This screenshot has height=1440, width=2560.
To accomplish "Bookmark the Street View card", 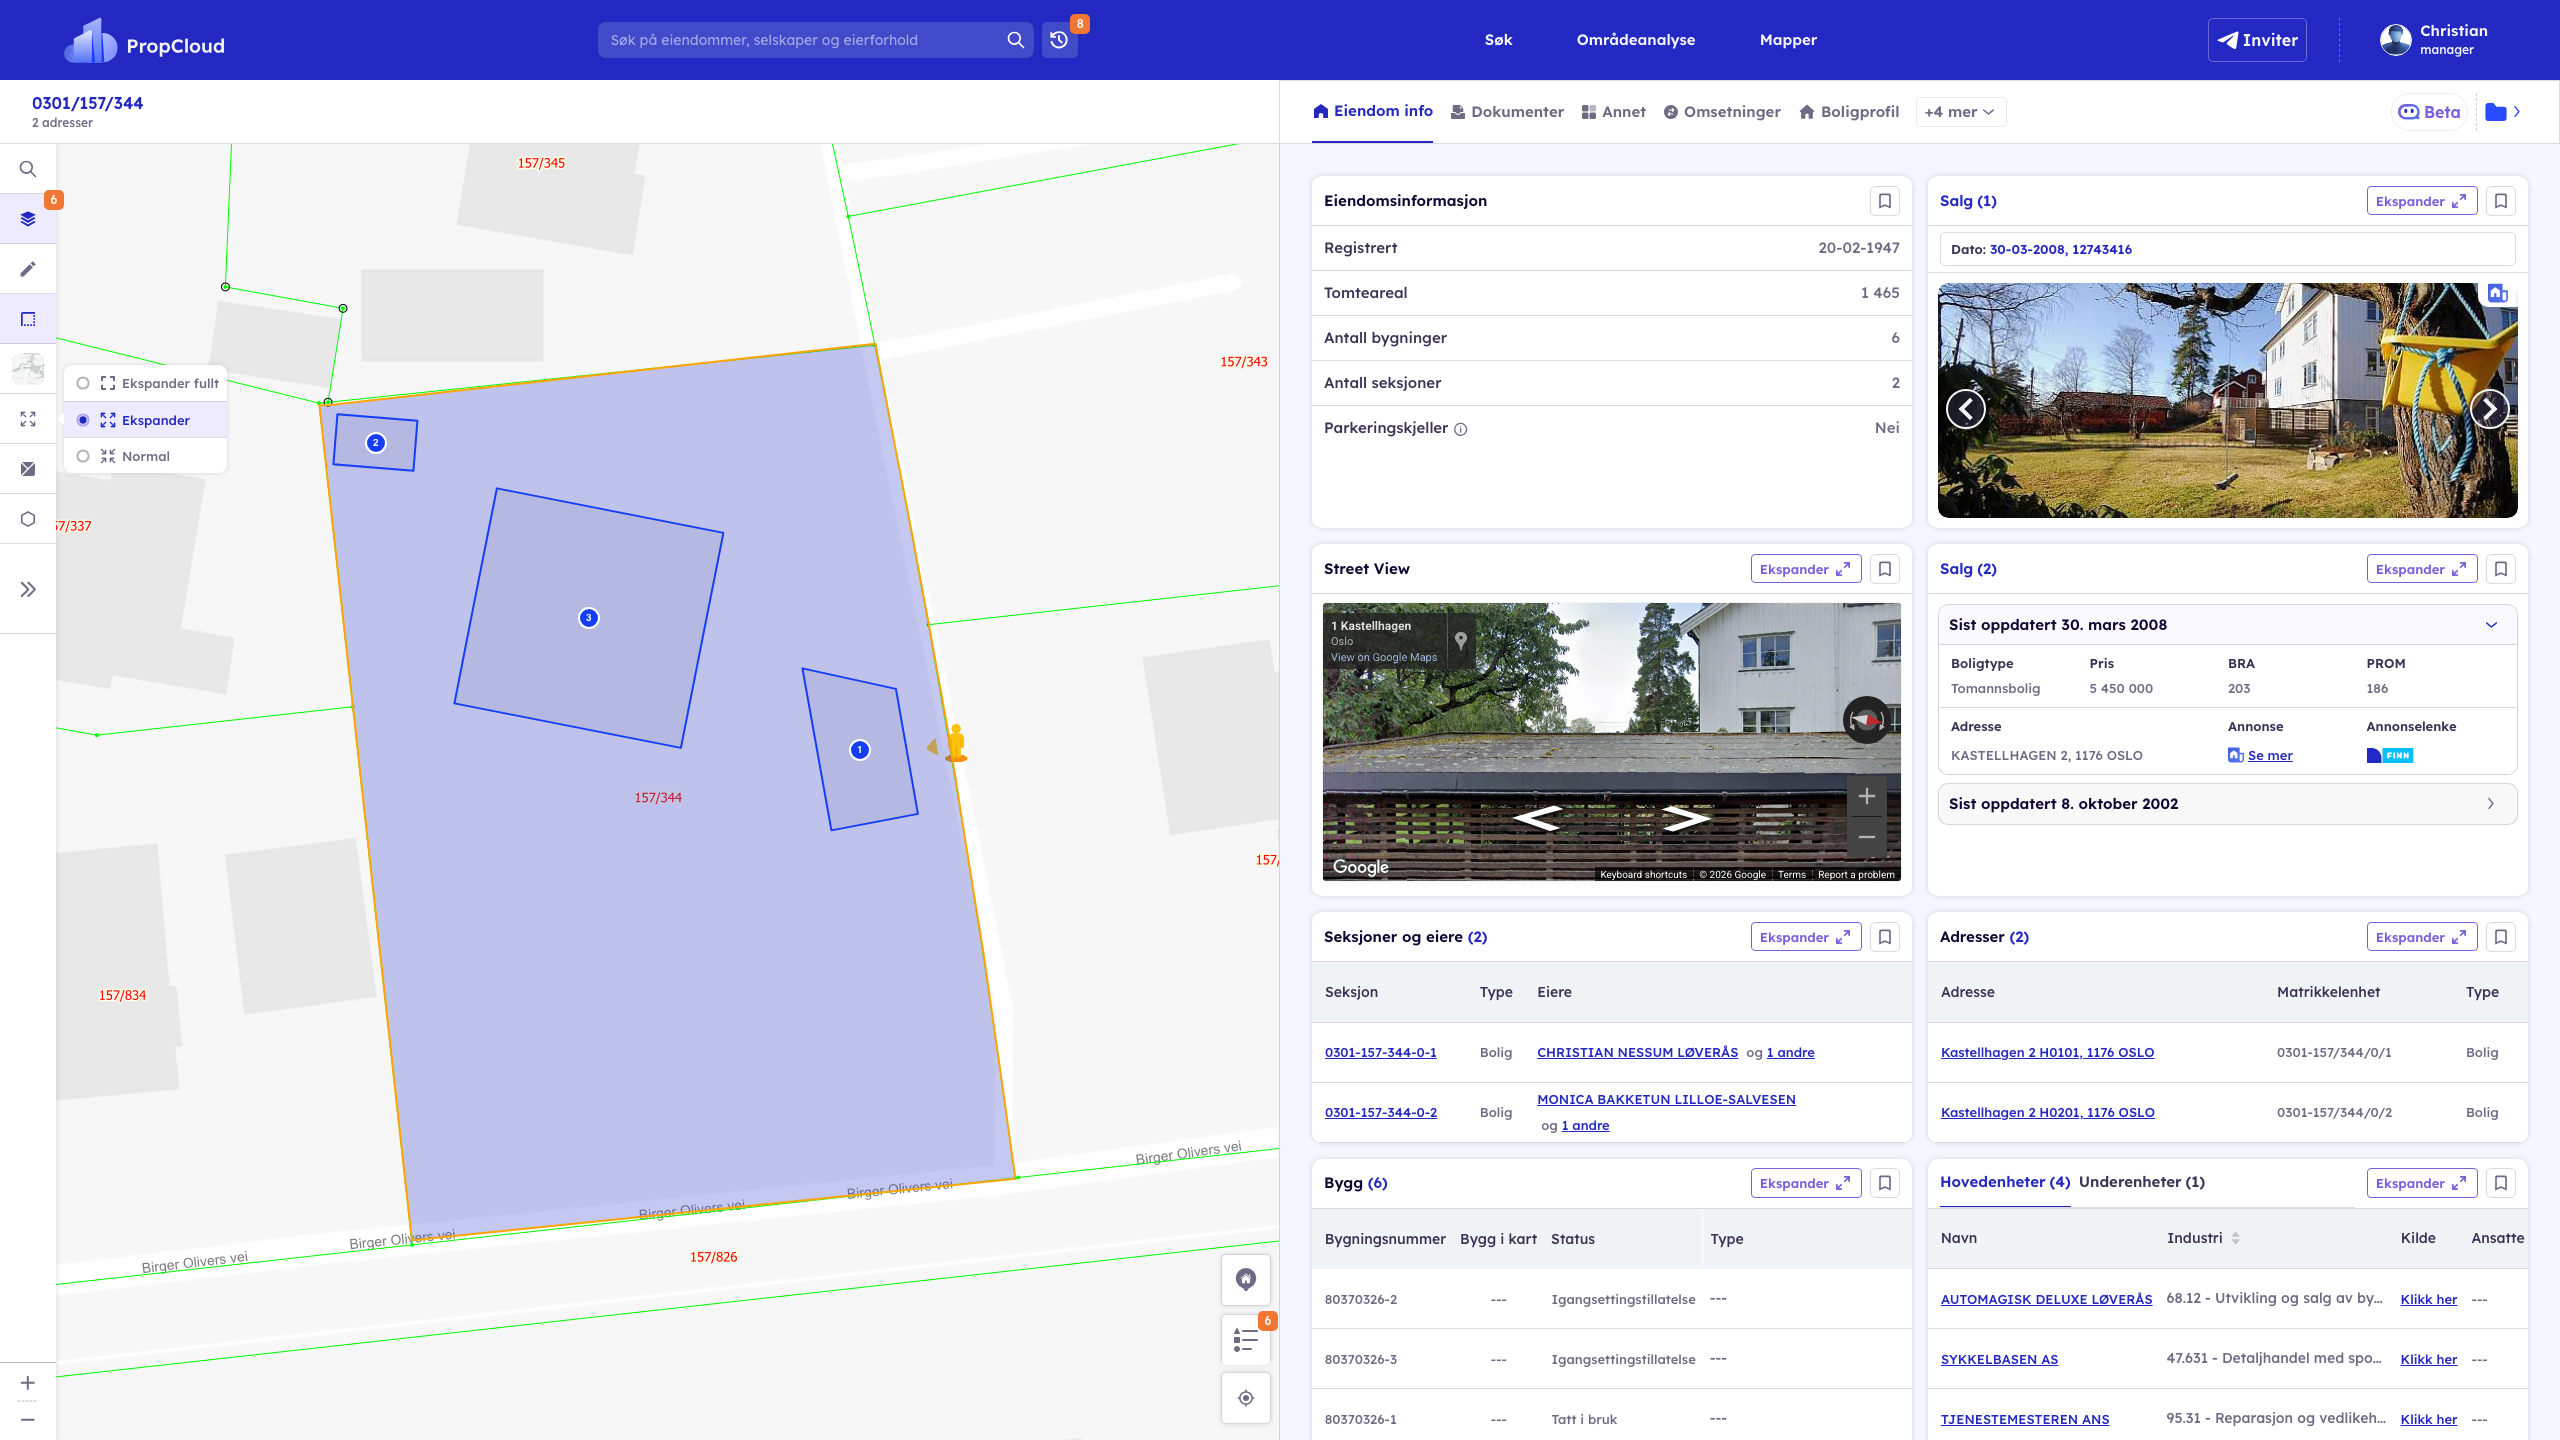I will (x=1885, y=569).
